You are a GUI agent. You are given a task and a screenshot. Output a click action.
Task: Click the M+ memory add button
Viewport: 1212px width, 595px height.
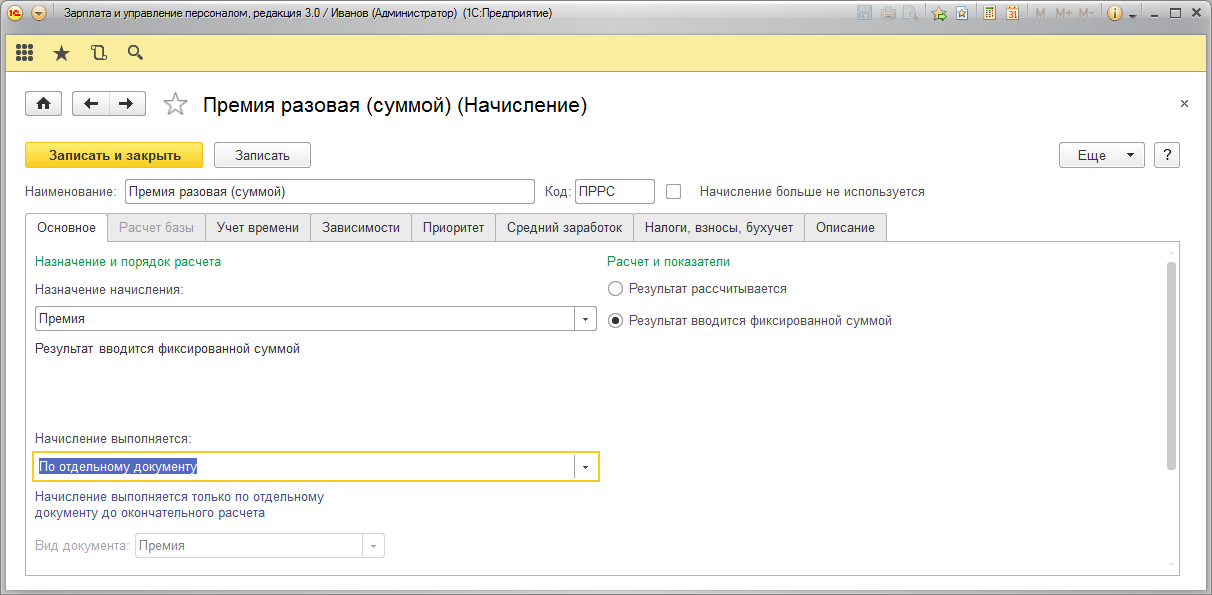pyautogui.click(x=1063, y=13)
